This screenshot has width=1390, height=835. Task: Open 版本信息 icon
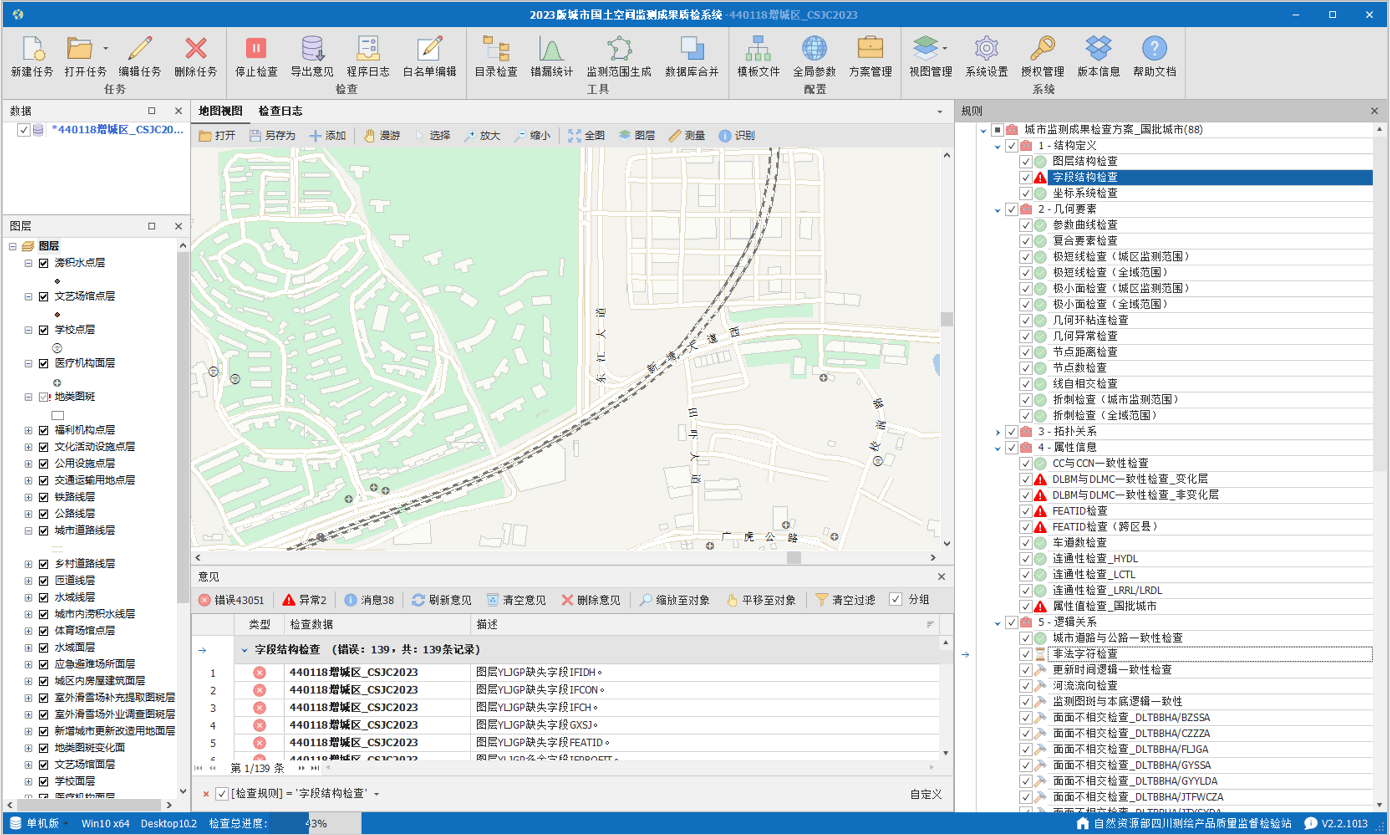(1099, 48)
